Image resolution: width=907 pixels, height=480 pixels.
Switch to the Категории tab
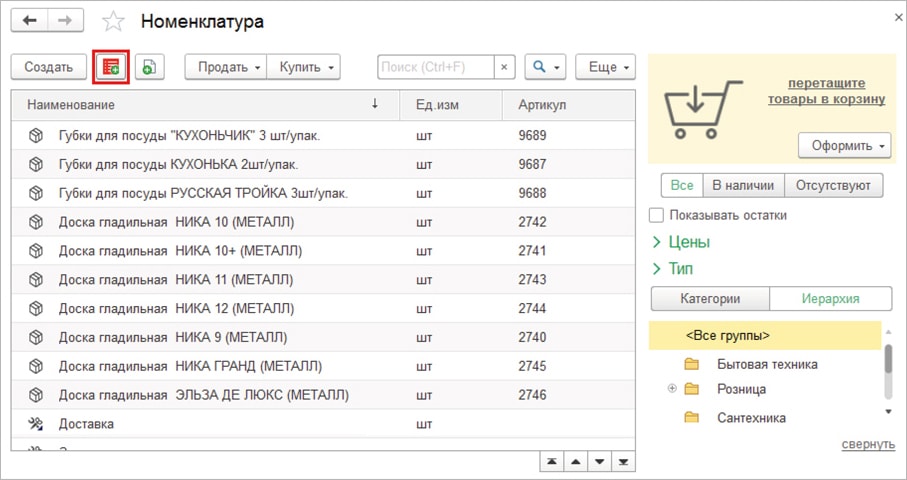coord(710,299)
